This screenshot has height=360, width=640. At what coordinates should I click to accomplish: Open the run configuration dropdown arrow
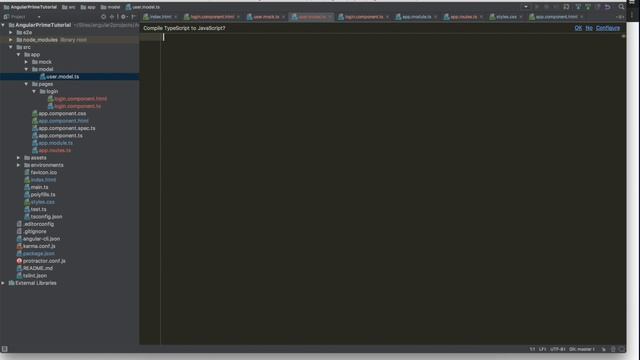pos(526,7)
